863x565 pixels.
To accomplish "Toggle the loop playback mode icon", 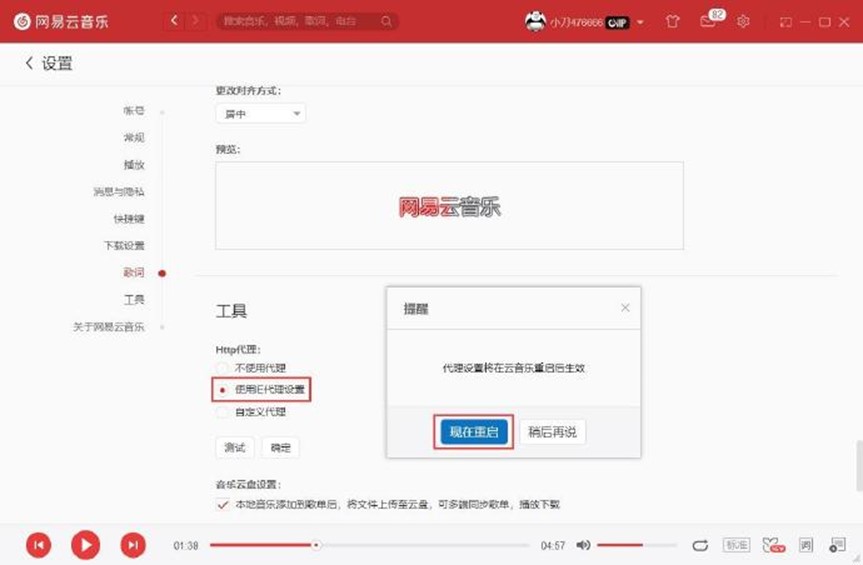I will [x=700, y=545].
